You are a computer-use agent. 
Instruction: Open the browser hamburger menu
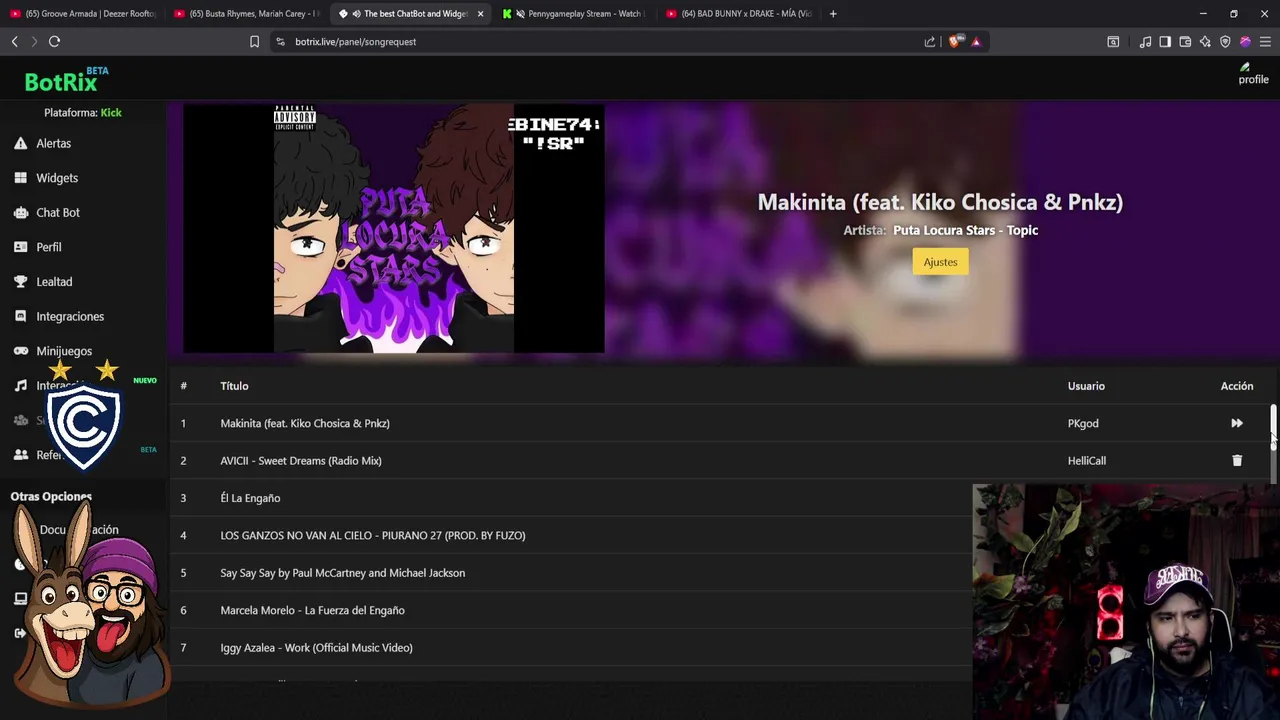(x=1265, y=42)
